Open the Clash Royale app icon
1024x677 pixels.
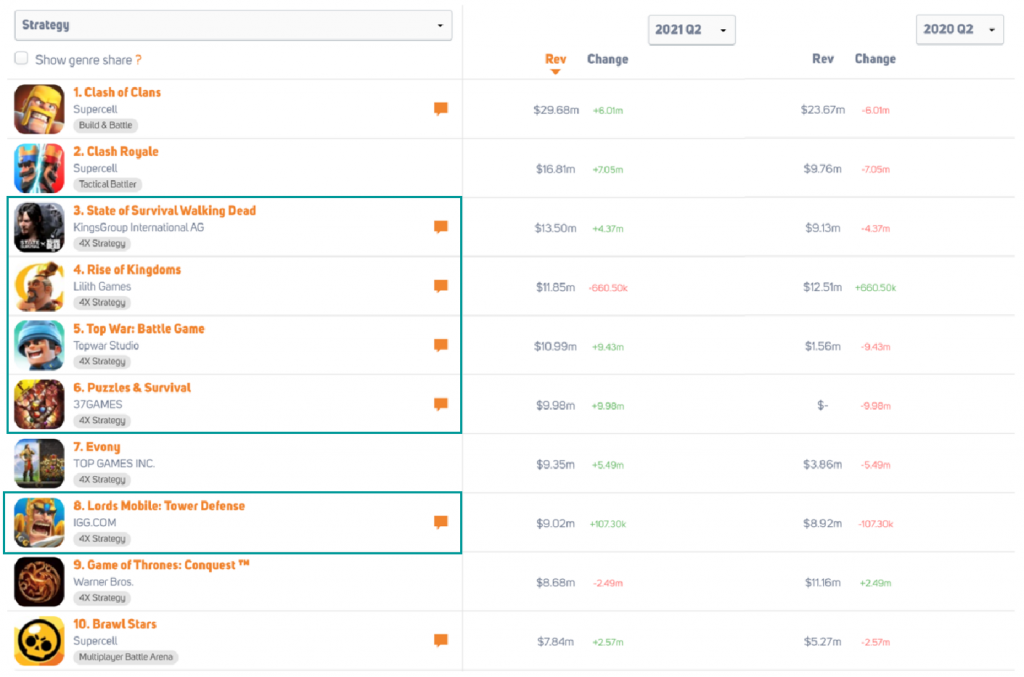39,168
